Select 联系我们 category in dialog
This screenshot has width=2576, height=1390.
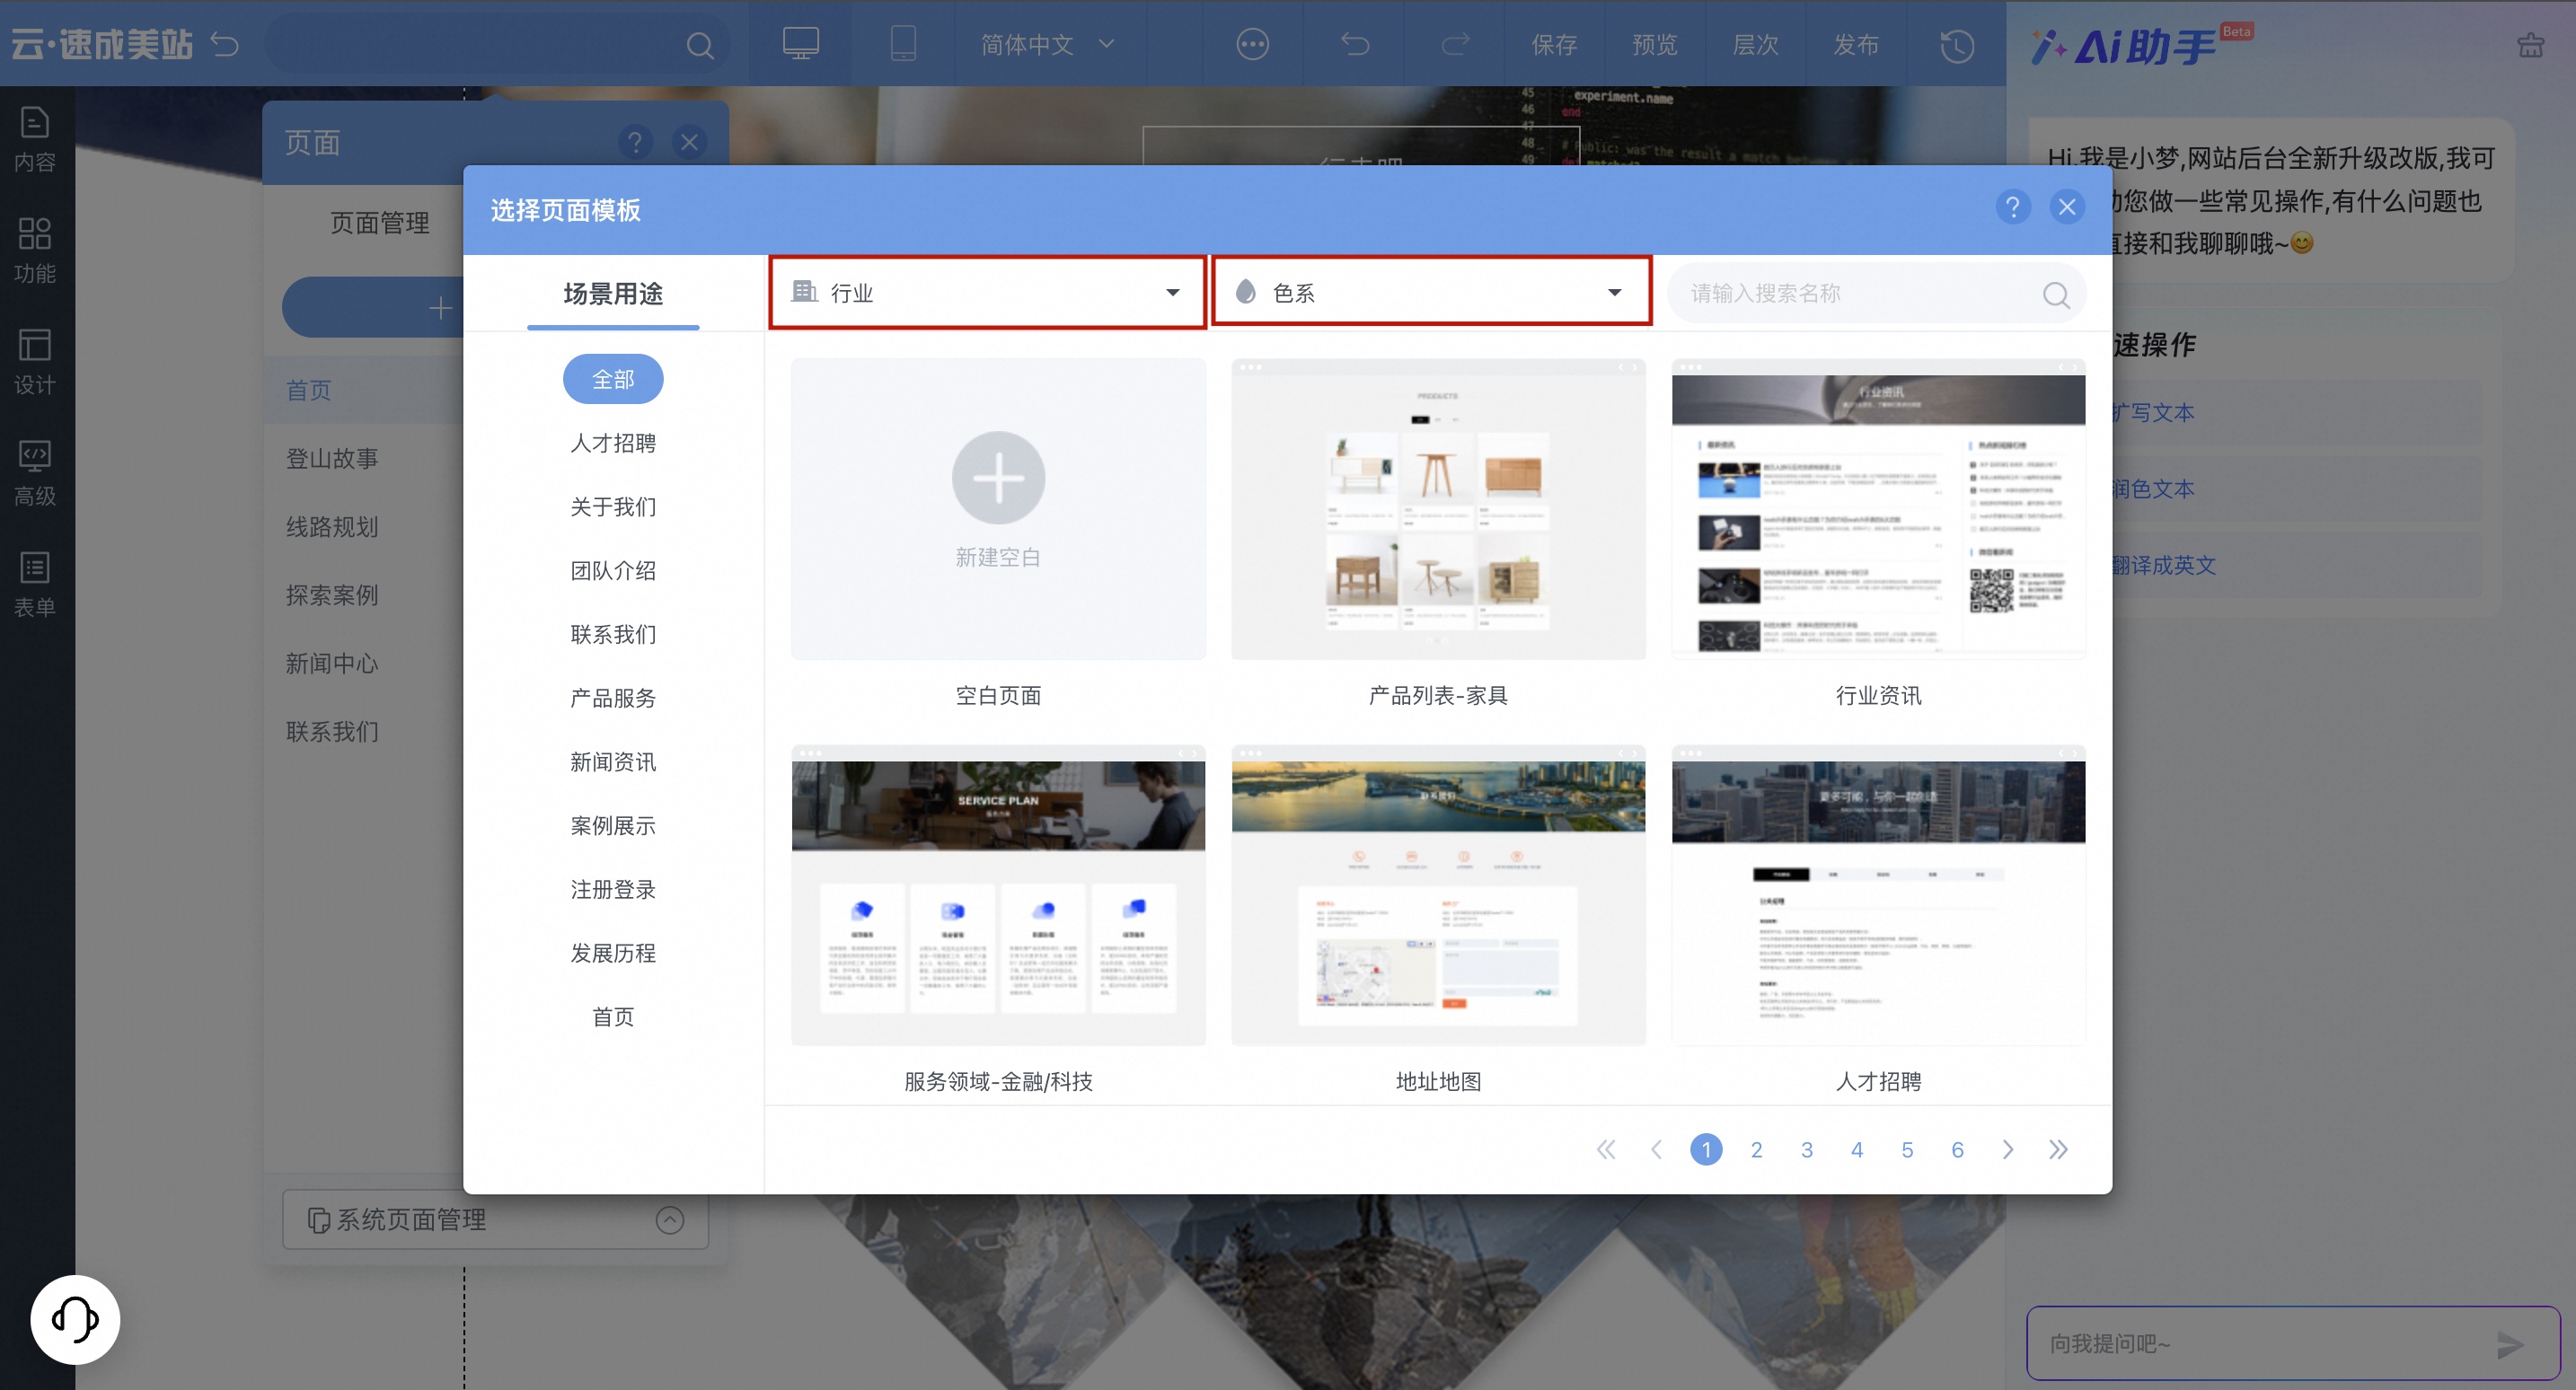[613, 634]
